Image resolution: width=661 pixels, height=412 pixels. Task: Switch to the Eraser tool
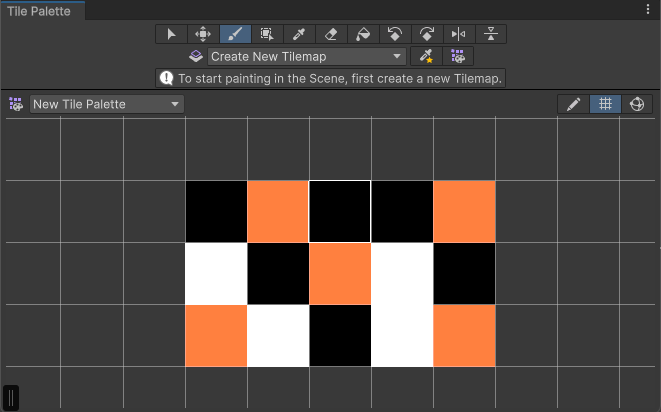tap(331, 34)
